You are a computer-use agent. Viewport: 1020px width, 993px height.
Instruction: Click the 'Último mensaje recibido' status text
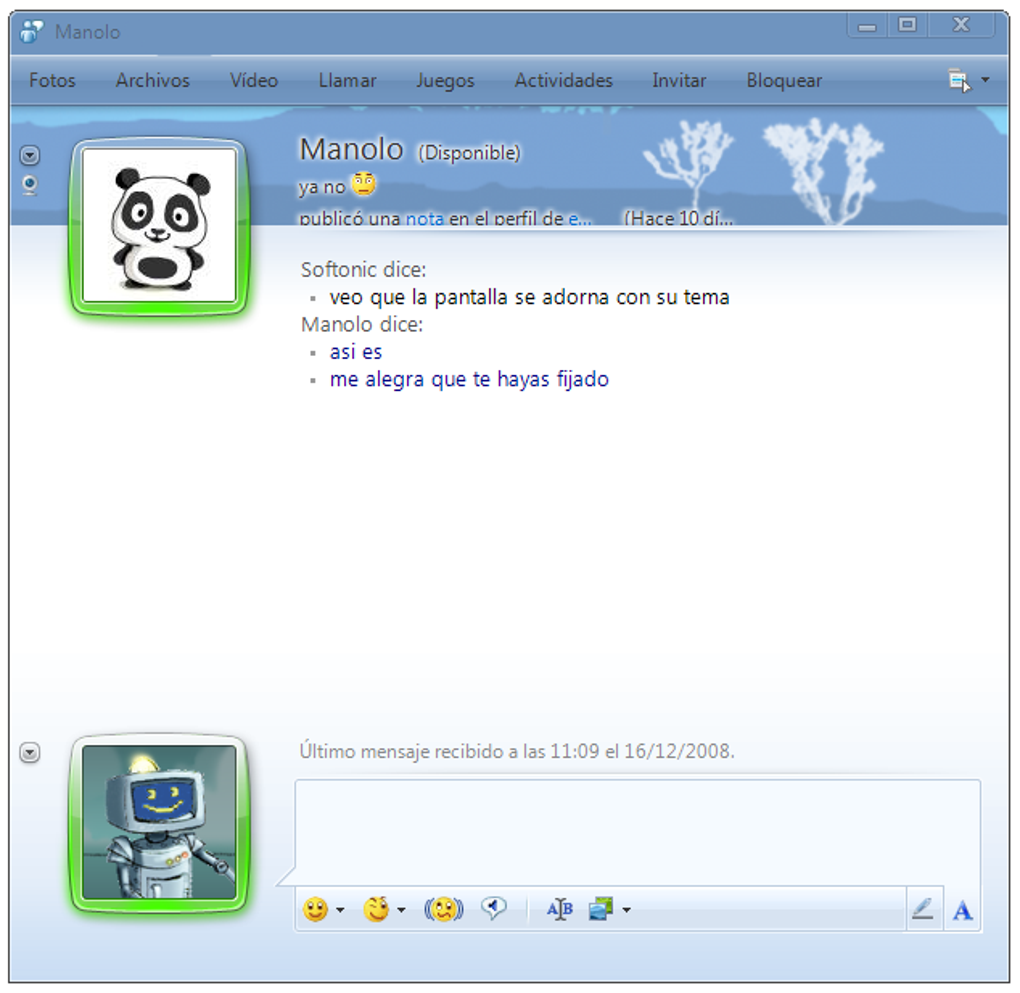coord(517,752)
